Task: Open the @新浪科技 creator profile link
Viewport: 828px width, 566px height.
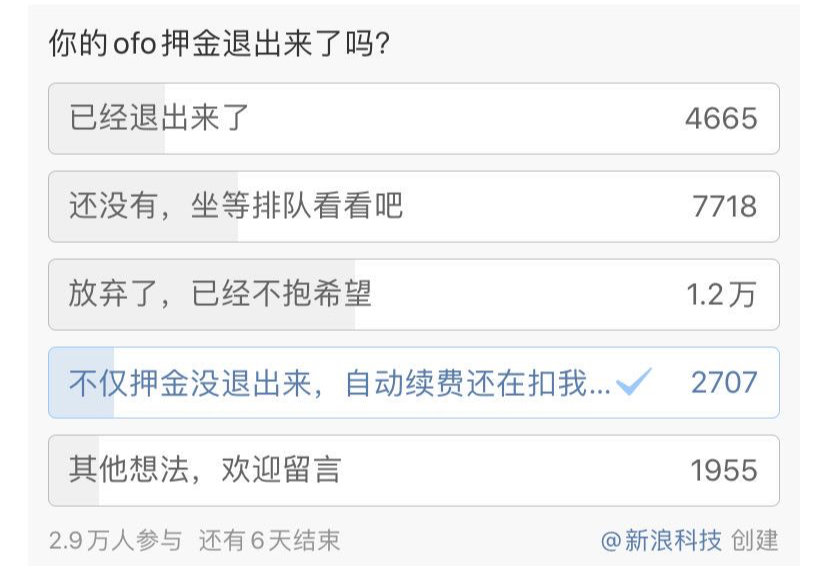Action: pyautogui.click(x=661, y=541)
